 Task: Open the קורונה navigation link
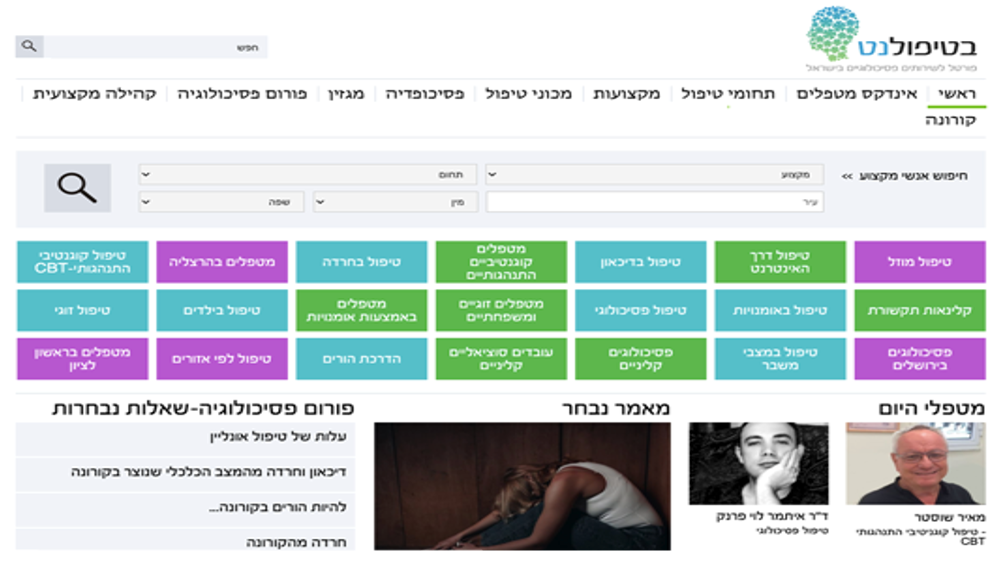click(953, 120)
